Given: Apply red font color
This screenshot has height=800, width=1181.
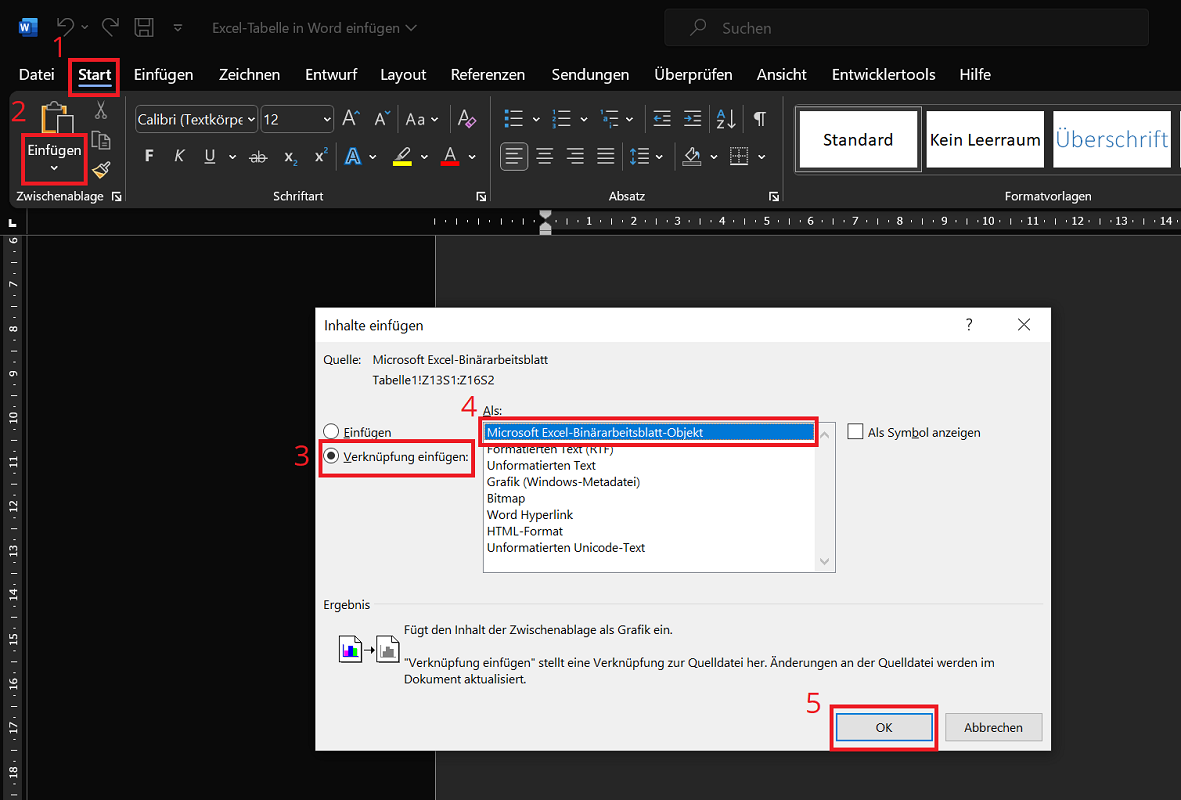Looking at the screenshot, I should [450, 157].
